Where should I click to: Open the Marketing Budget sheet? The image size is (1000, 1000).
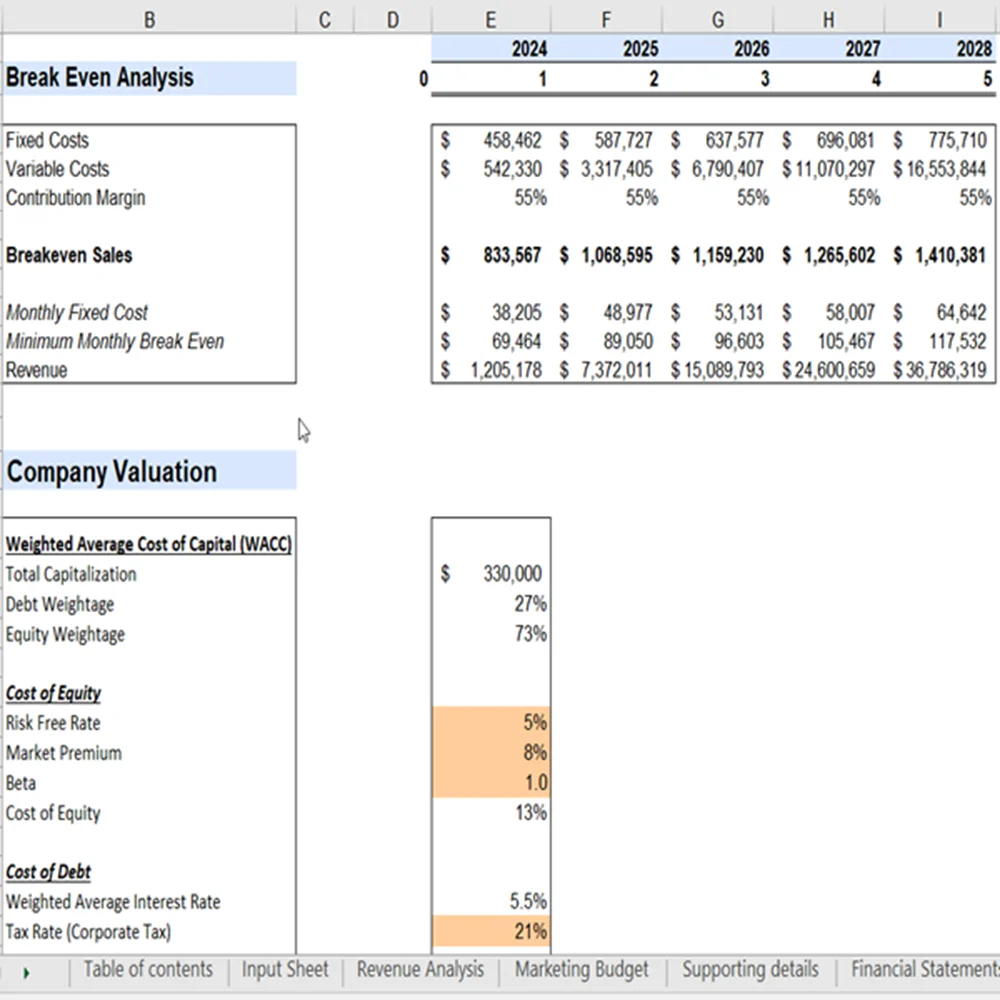tap(581, 969)
